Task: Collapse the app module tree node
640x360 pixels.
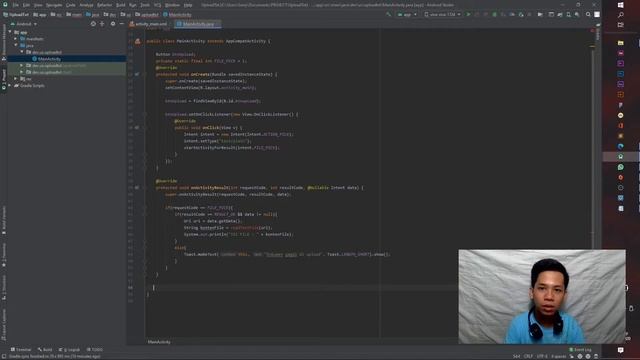Action: click(10, 32)
